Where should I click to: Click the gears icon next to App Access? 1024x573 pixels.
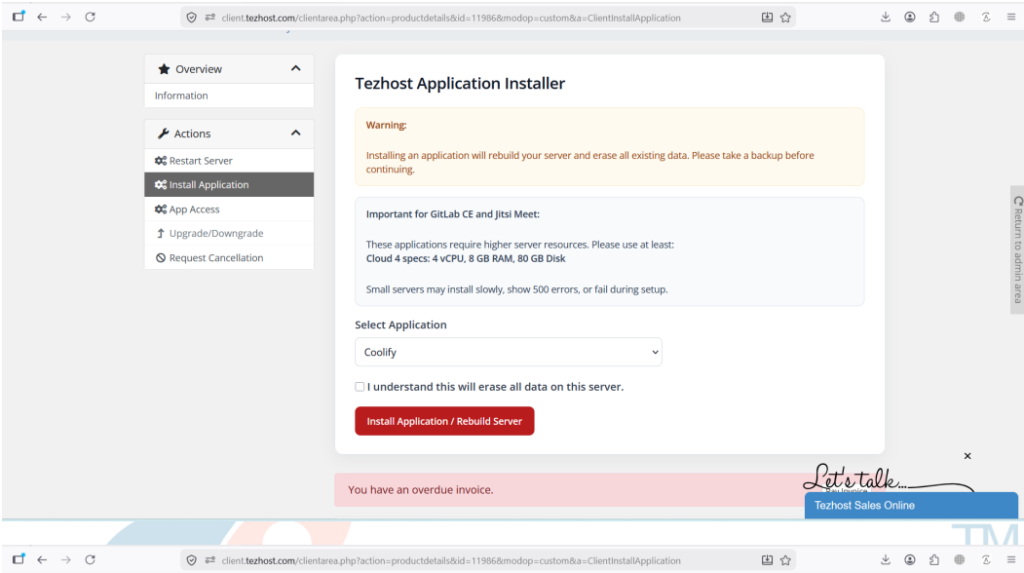click(x=161, y=209)
